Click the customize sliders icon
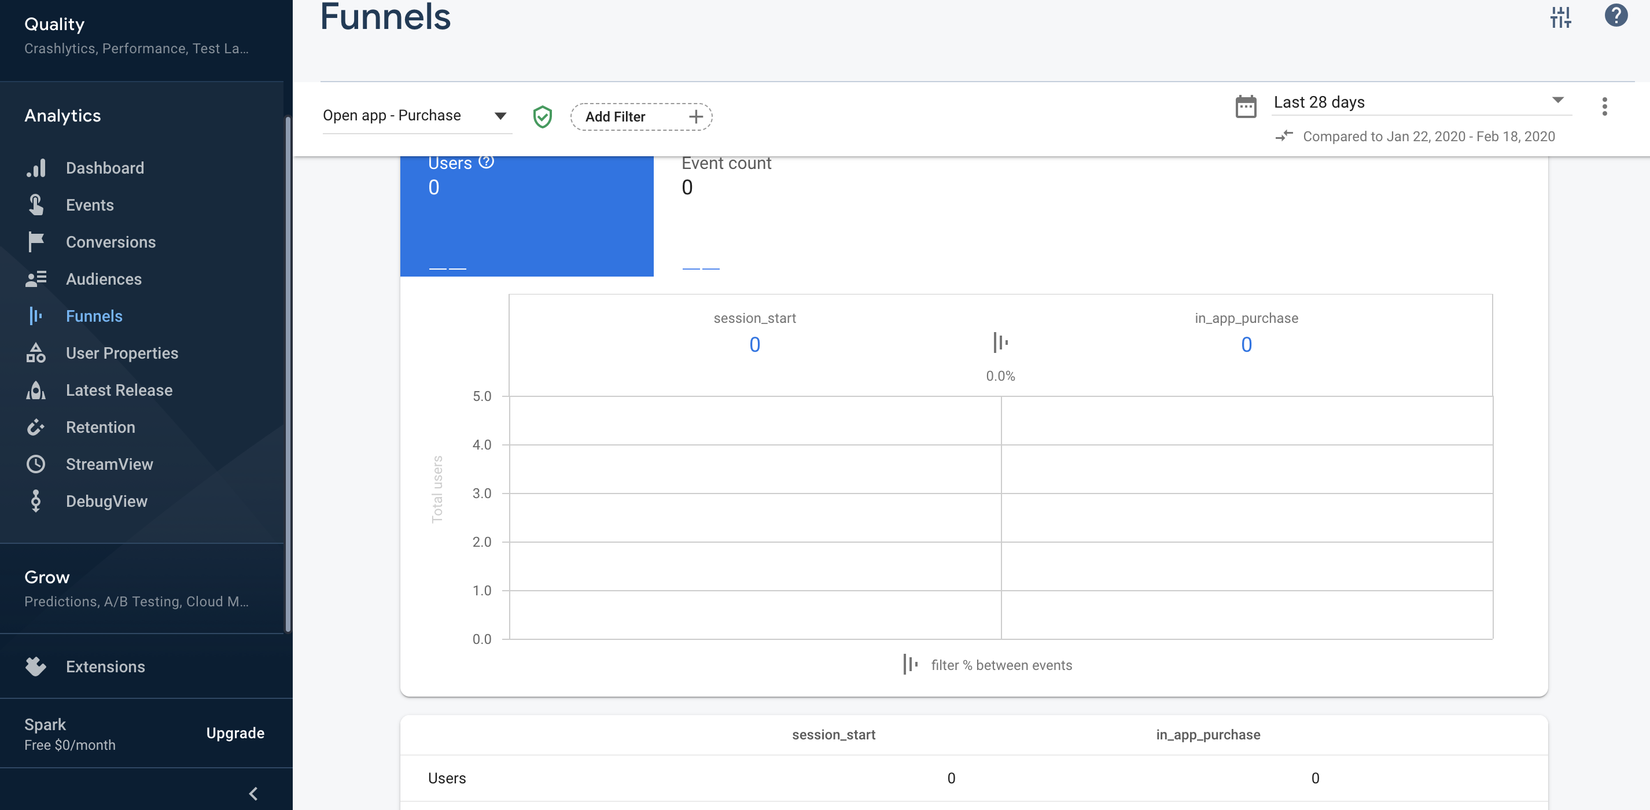Image resolution: width=1650 pixels, height=810 pixels. pyautogui.click(x=1560, y=17)
